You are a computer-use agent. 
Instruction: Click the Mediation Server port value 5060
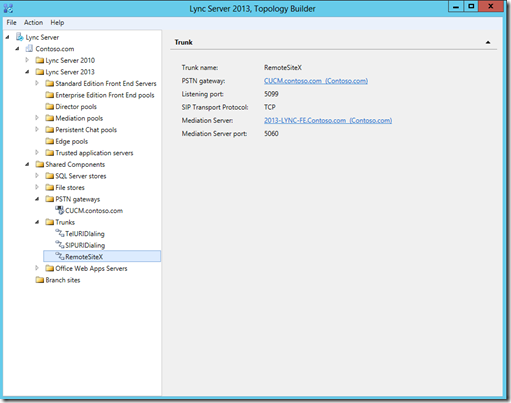click(x=271, y=134)
